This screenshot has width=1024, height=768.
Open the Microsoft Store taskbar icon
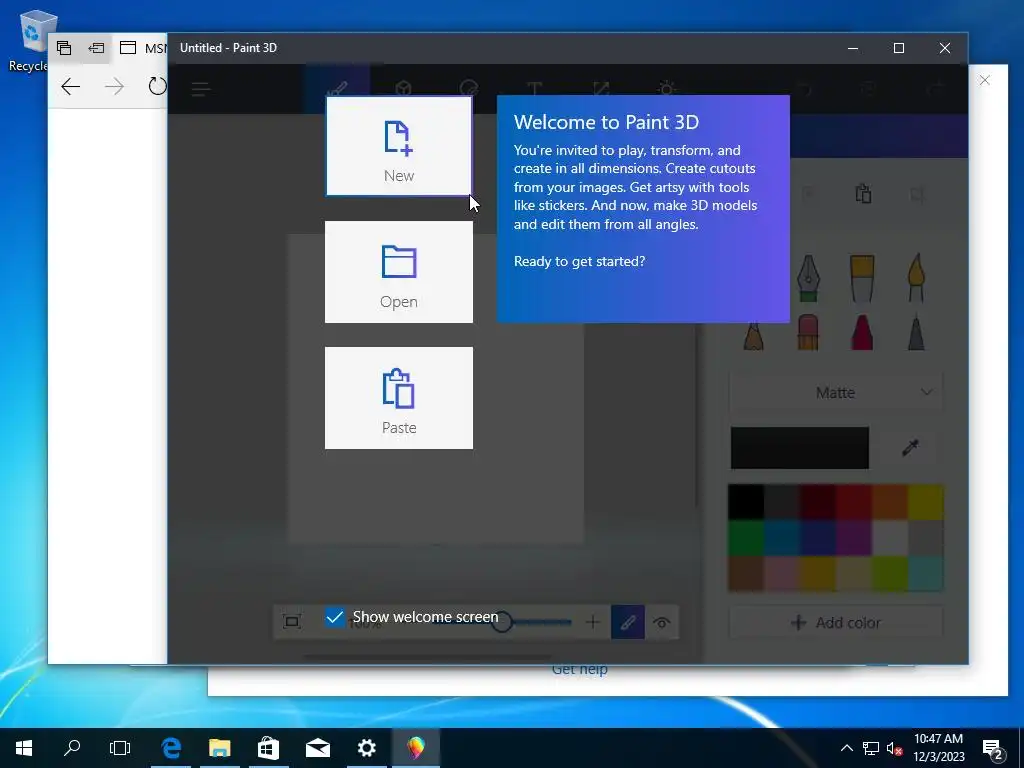[268, 748]
